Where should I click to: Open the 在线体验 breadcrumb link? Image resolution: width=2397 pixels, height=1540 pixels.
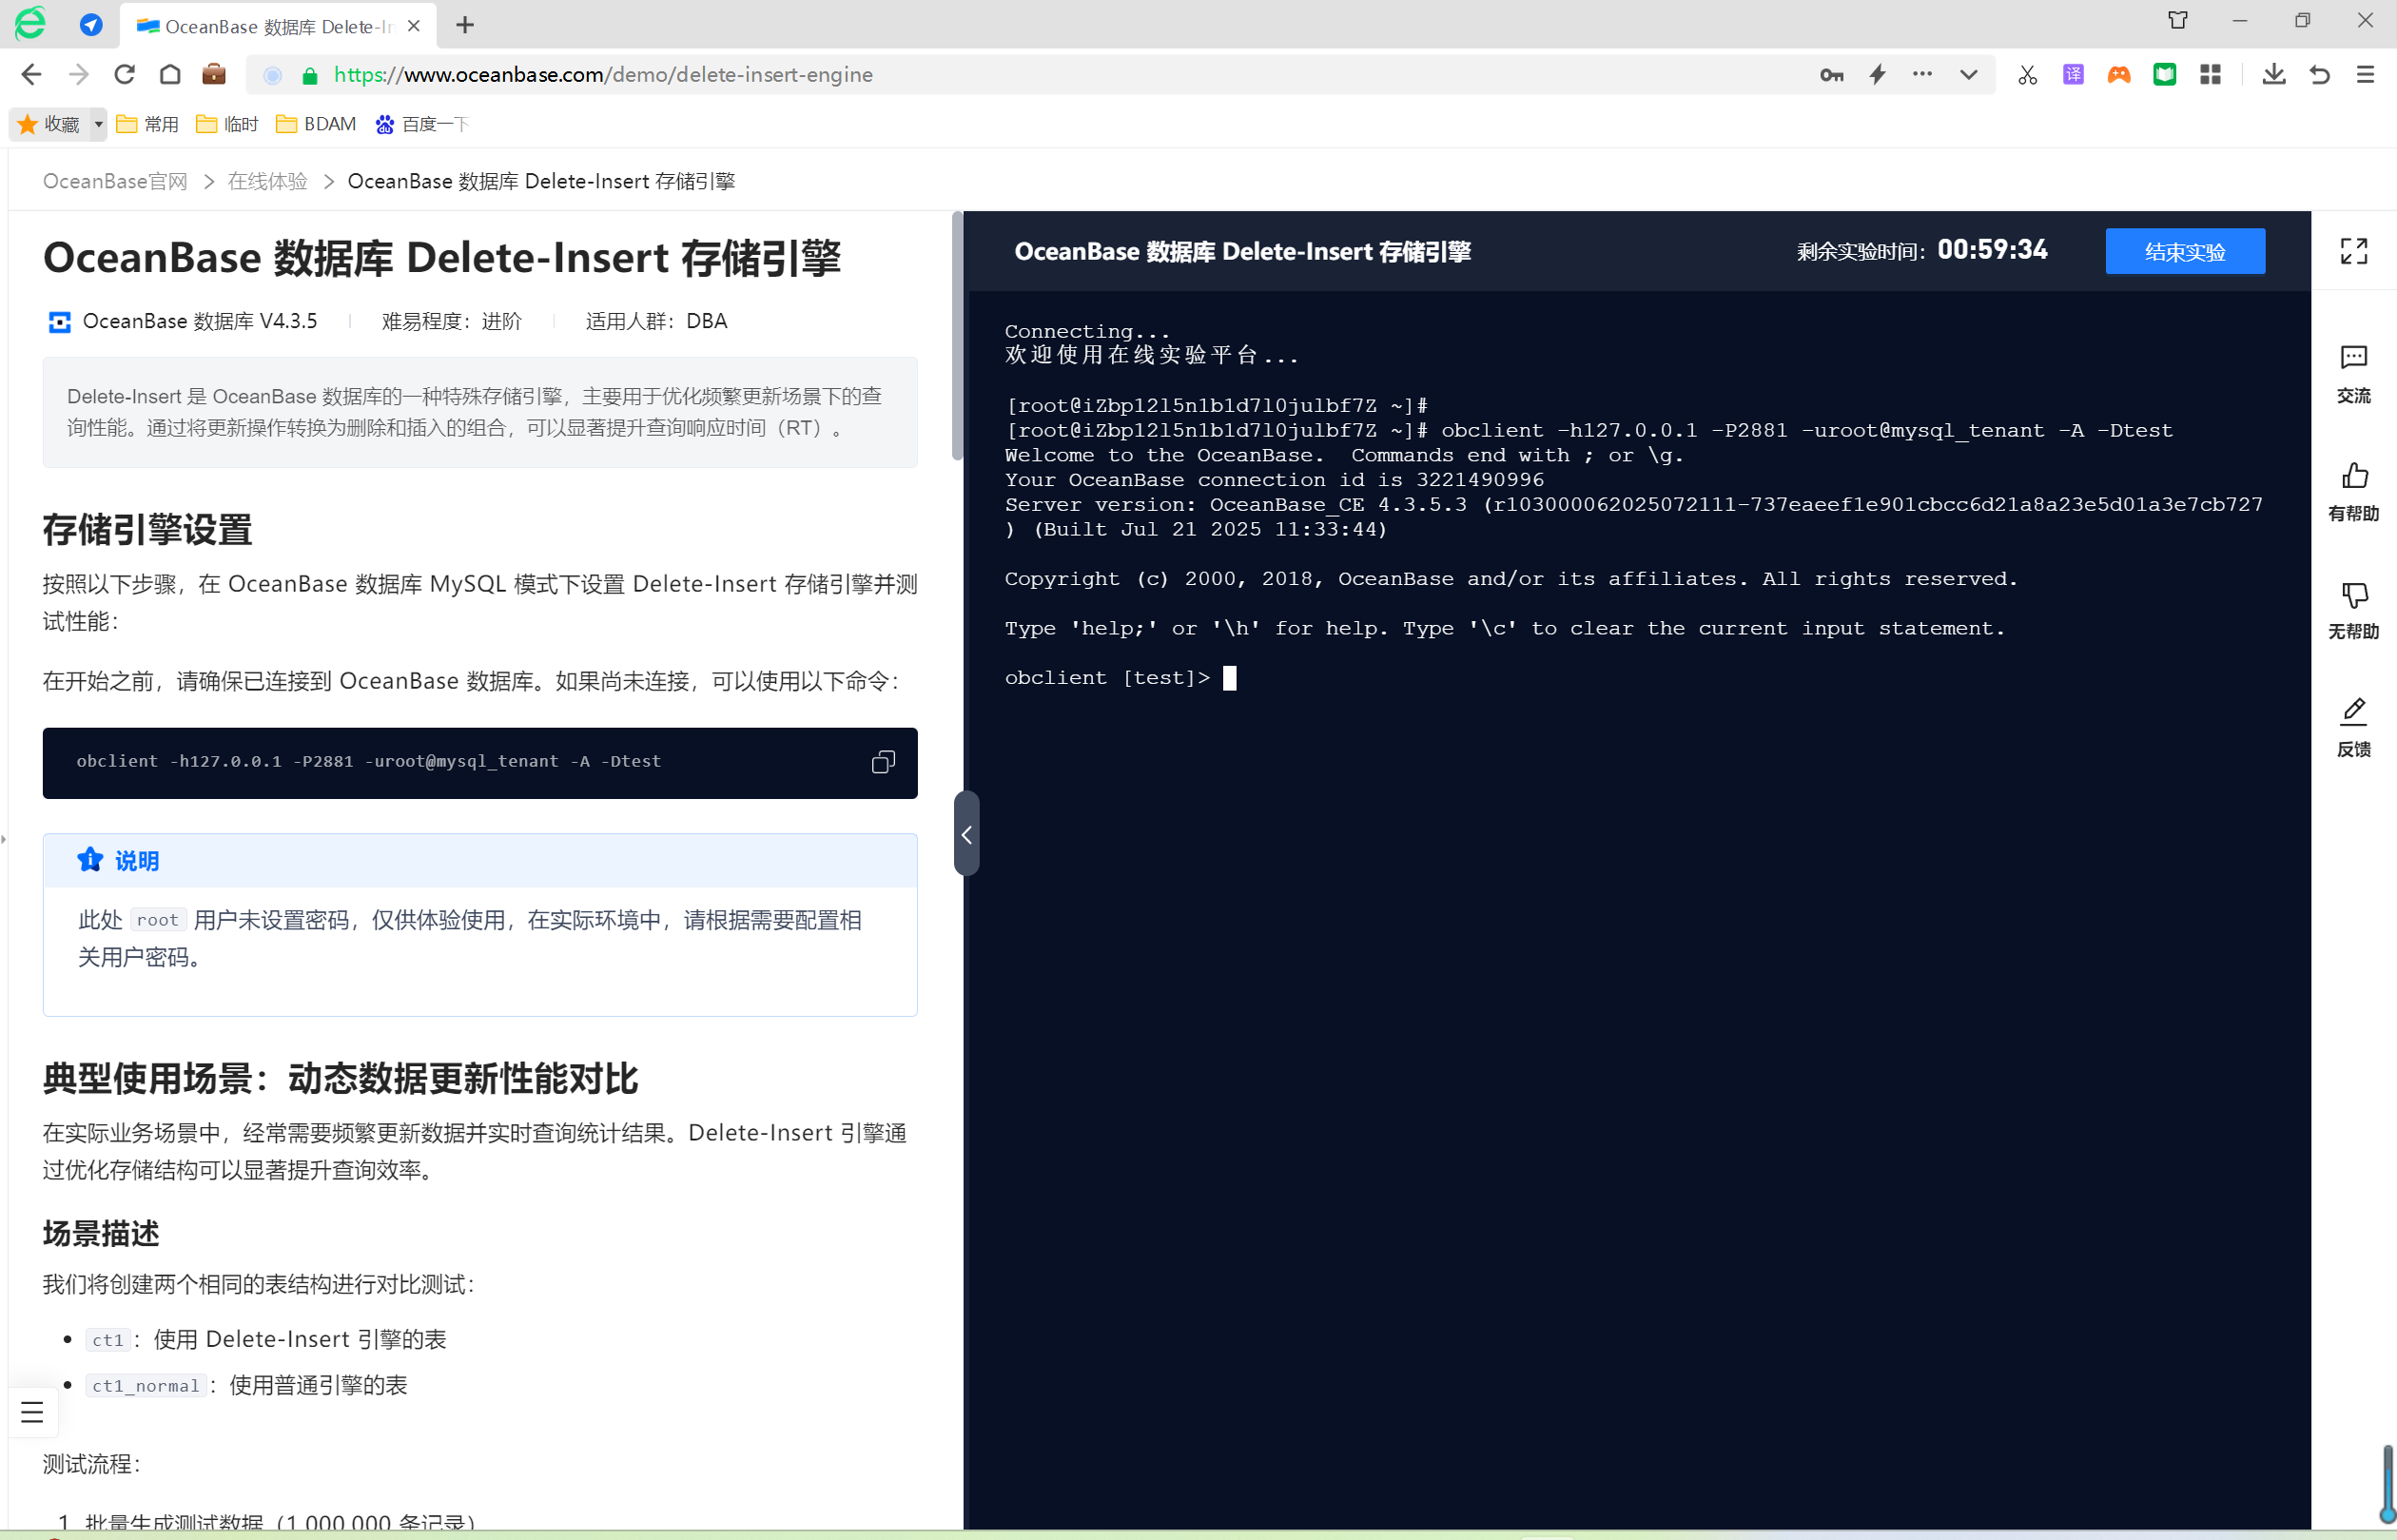267,181
